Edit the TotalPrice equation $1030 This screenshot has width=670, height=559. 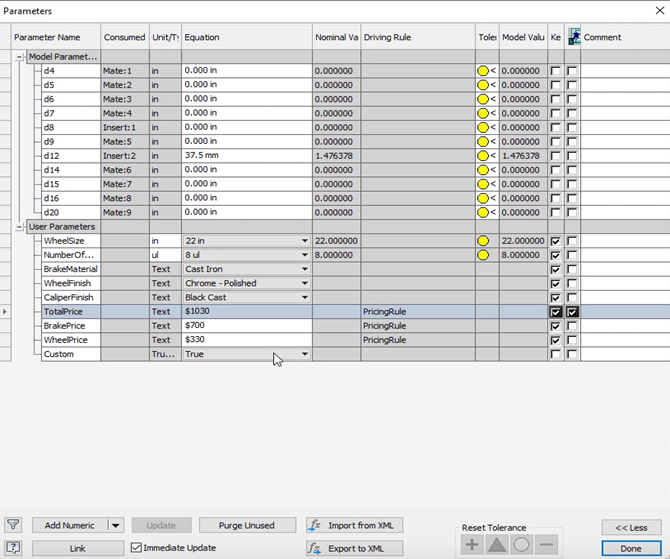coord(247,311)
